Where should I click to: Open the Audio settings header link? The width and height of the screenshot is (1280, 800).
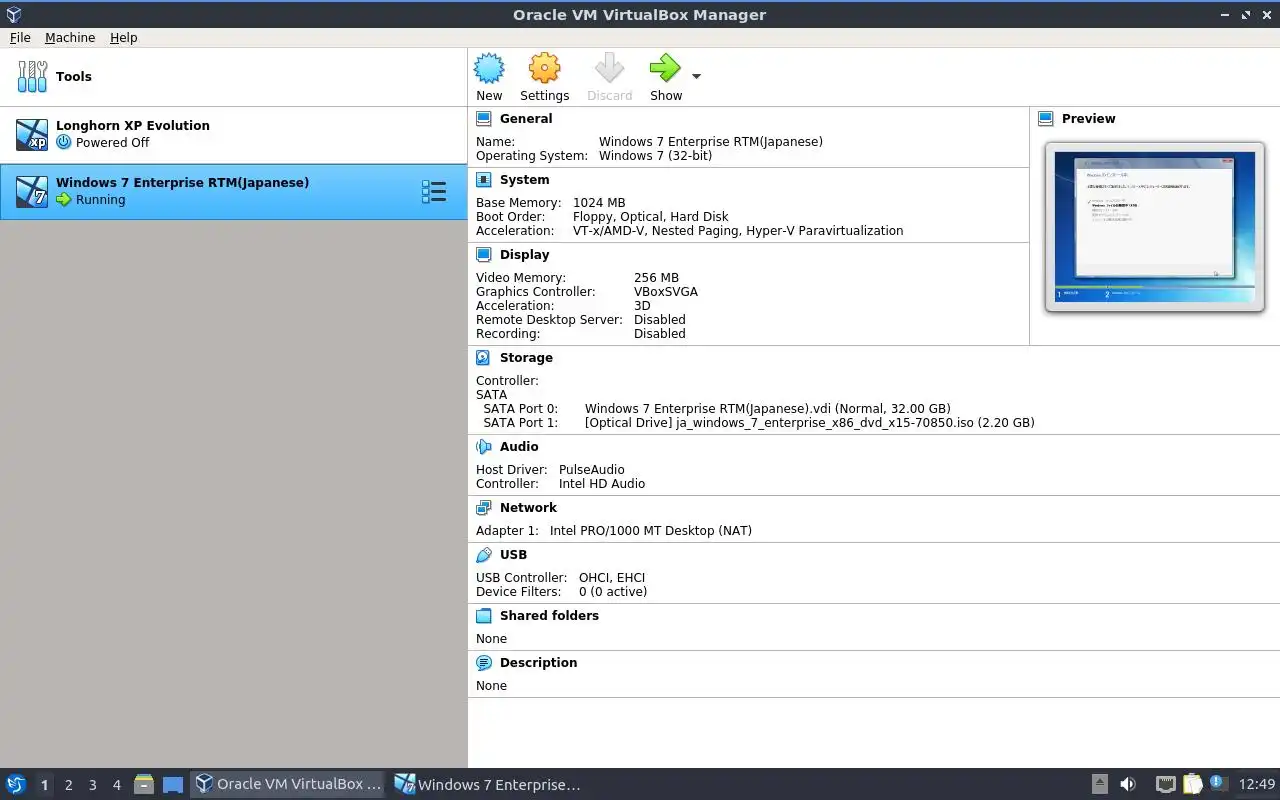click(519, 447)
